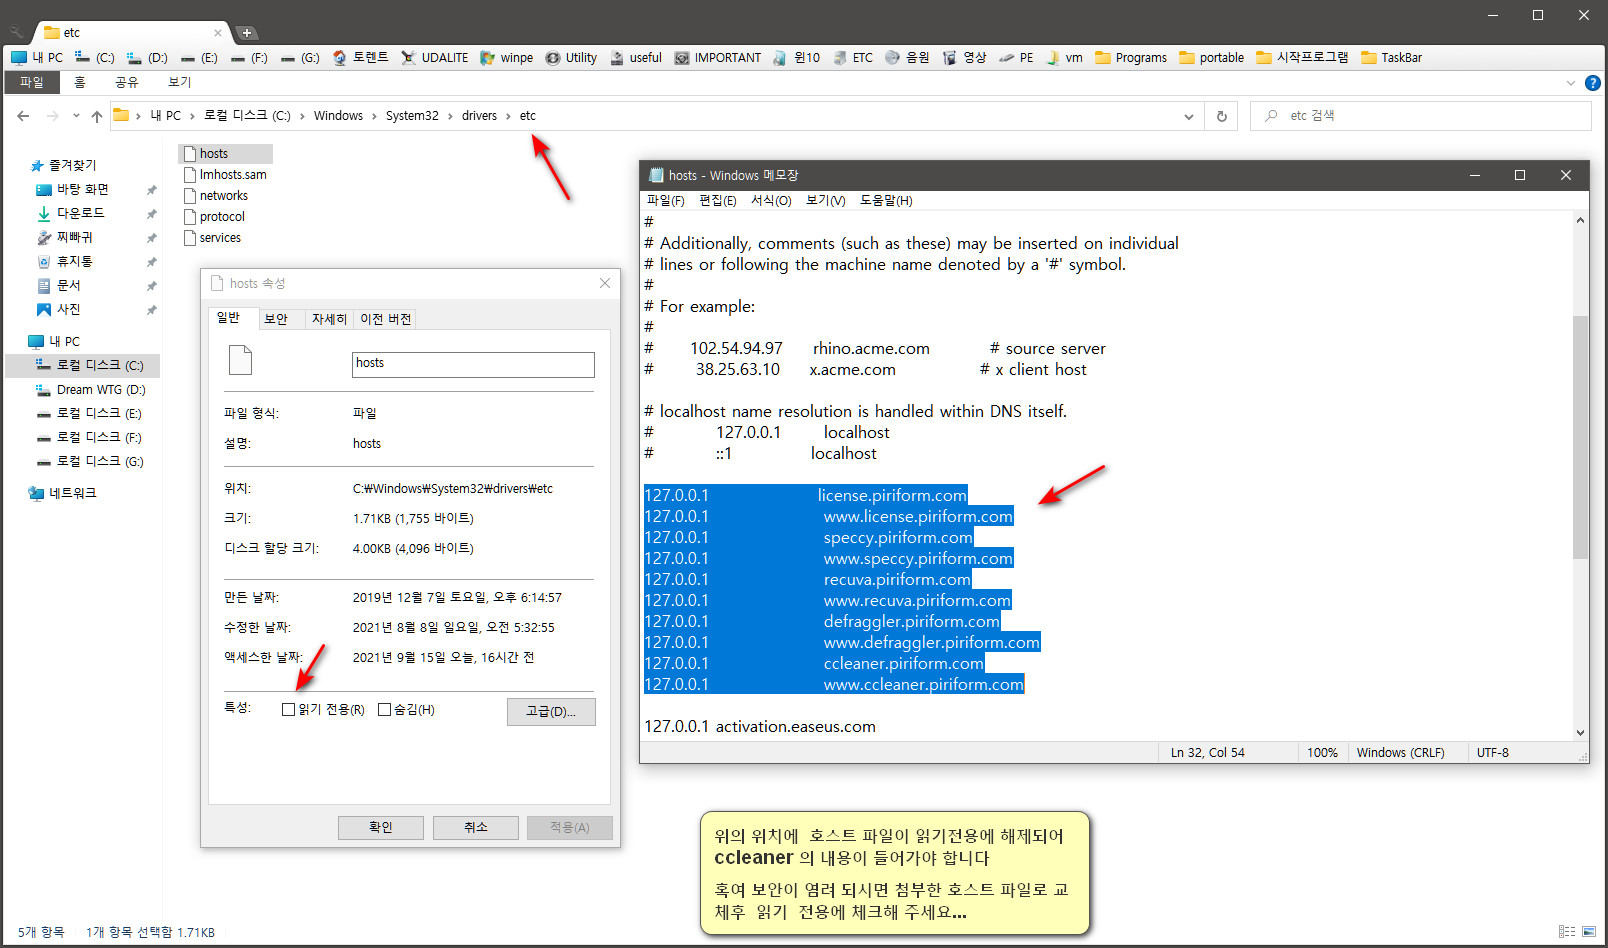Image resolution: width=1608 pixels, height=948 pixels.
Task: Go back with the Explorer back arrow
Action: click(x=23, y=116)
